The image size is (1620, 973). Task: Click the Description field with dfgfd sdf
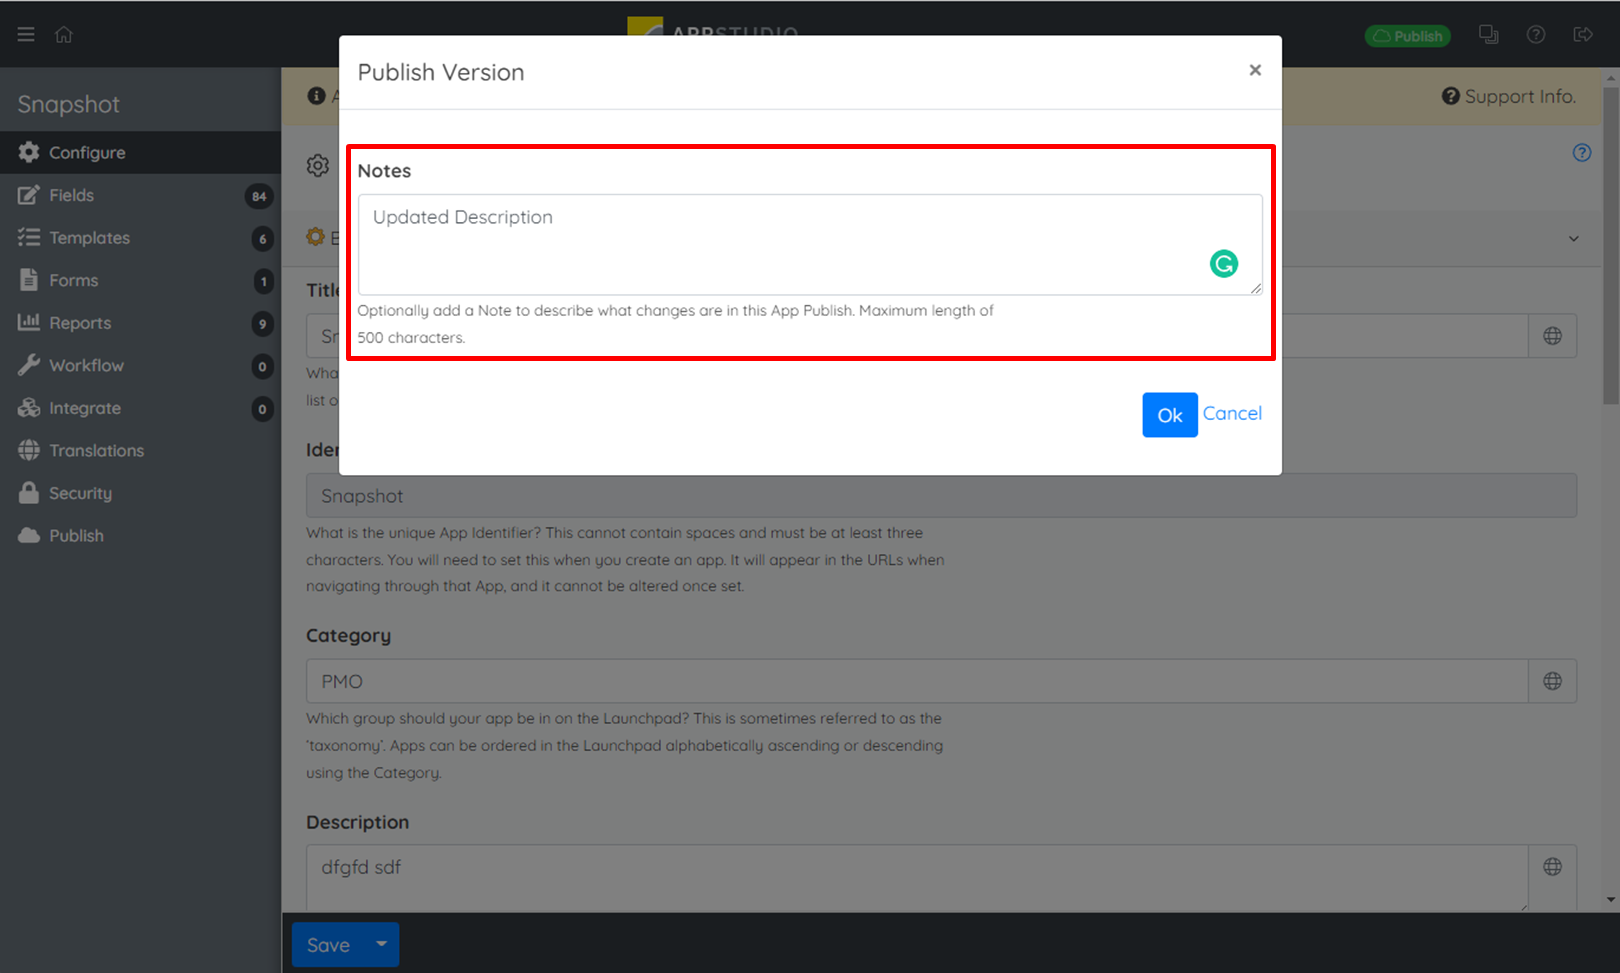[x=917, y=878]
